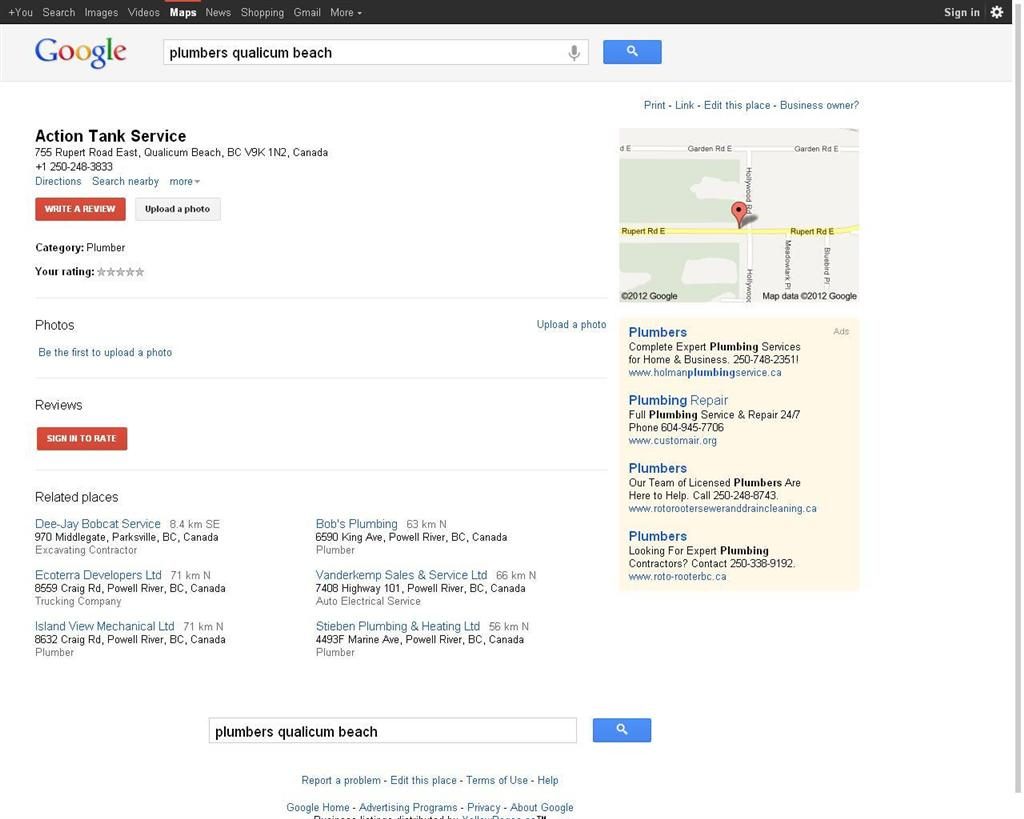Expand the 'more' dropdown under address
The image size is (1024, 819).
[x=184, y=182]
